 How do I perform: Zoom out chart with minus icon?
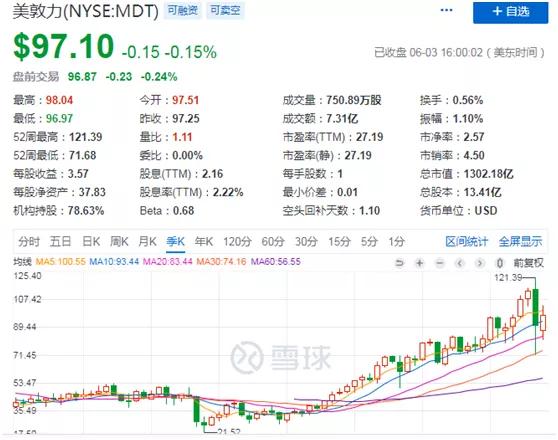click(440, 263)
